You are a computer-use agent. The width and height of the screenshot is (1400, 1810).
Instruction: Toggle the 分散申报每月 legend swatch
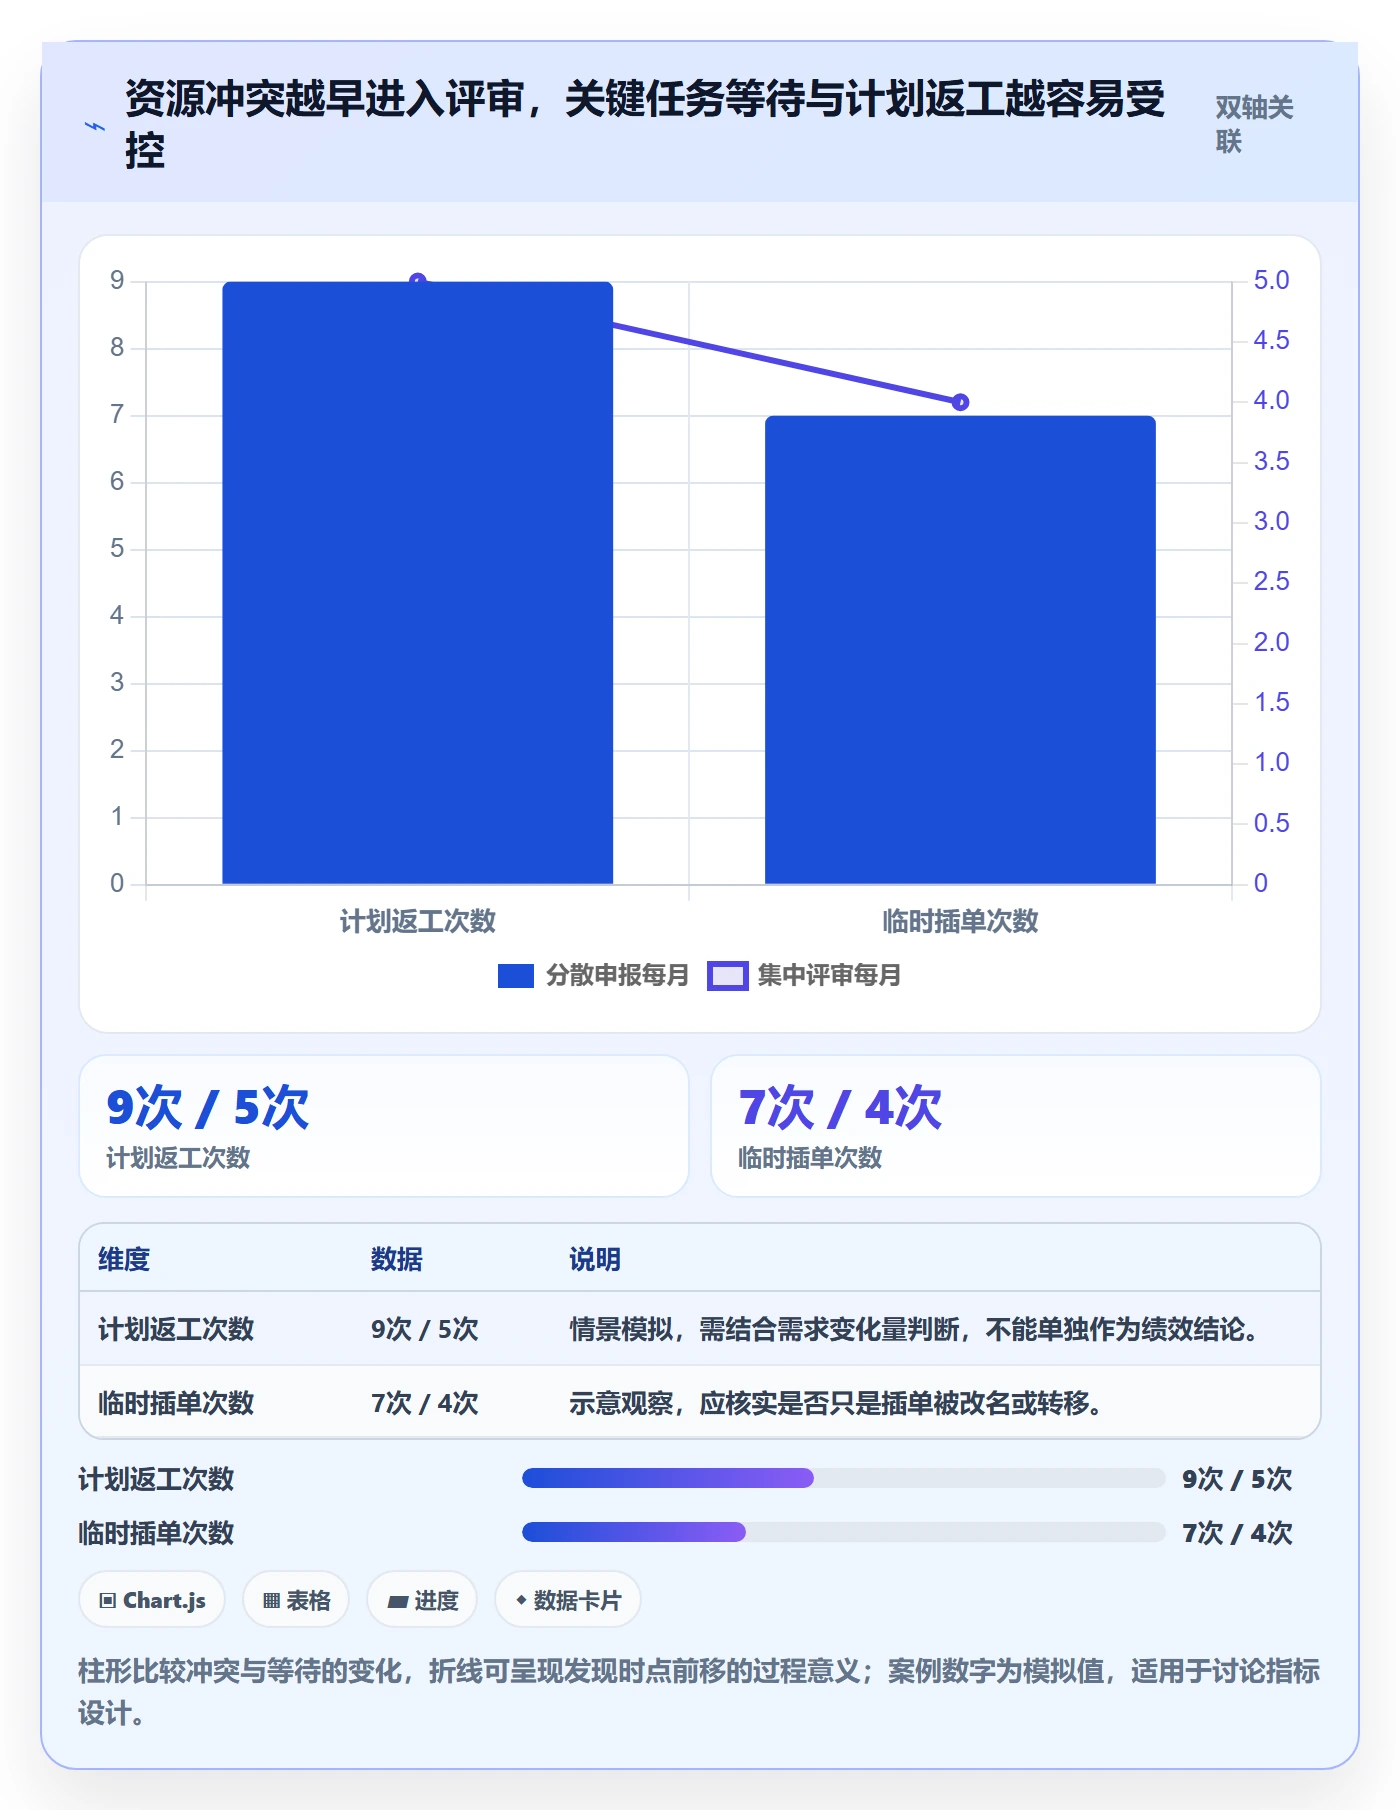[516, 975]
